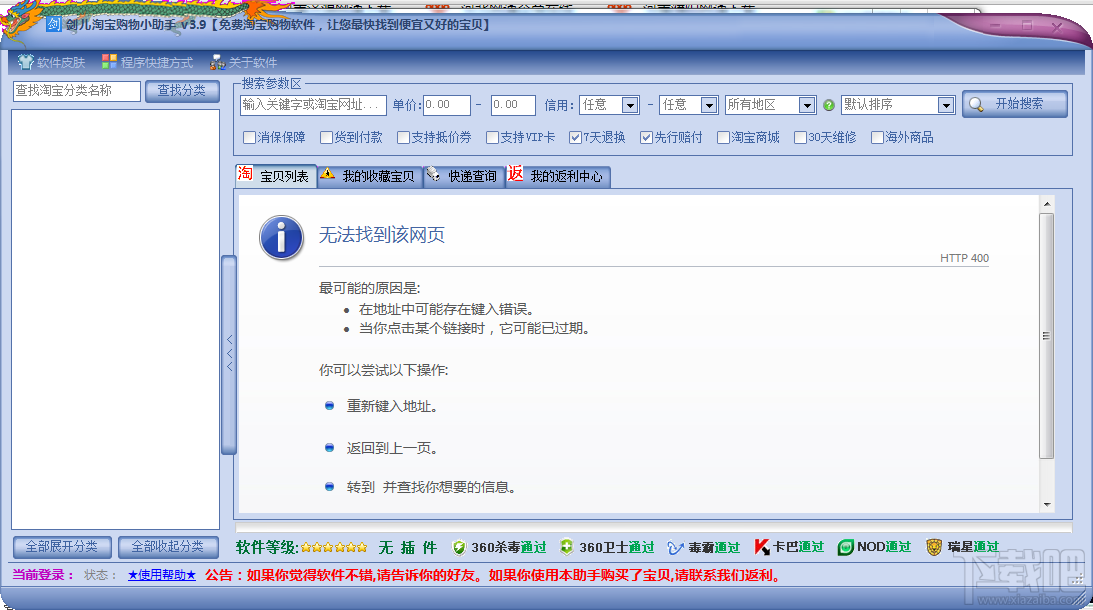The image size is (1093, 610).
Task: Open the ★使用帮助★ link
Action: [161, 577]
